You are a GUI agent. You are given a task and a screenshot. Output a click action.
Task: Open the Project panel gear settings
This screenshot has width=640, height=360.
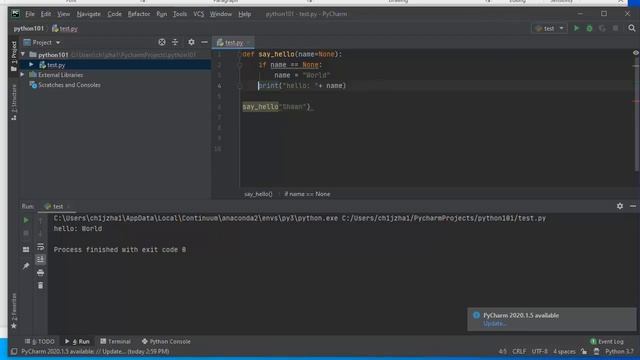click(191, 42)
